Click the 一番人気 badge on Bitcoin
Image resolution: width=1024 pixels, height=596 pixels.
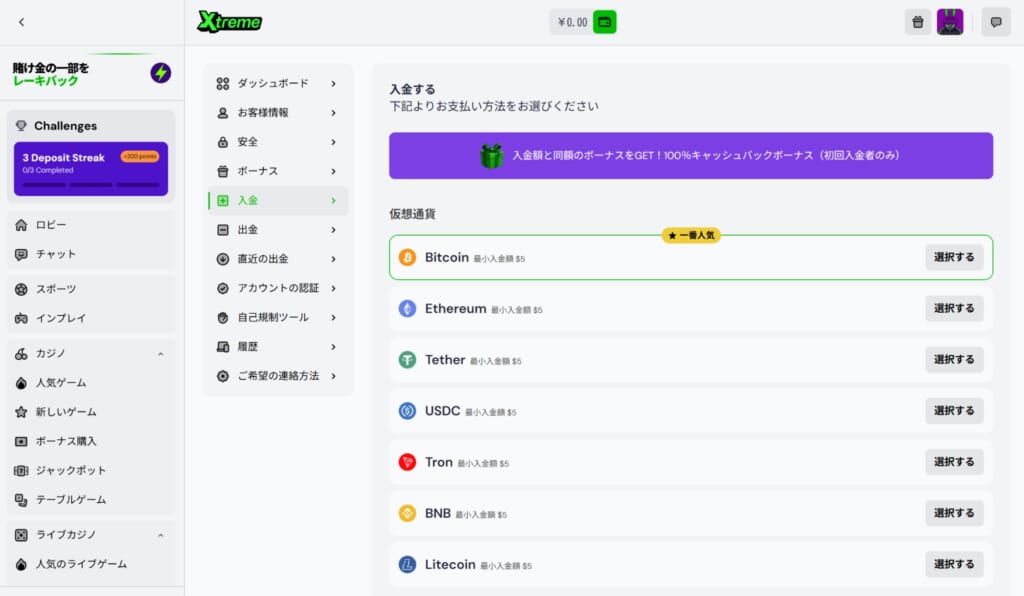coord(691,235)
